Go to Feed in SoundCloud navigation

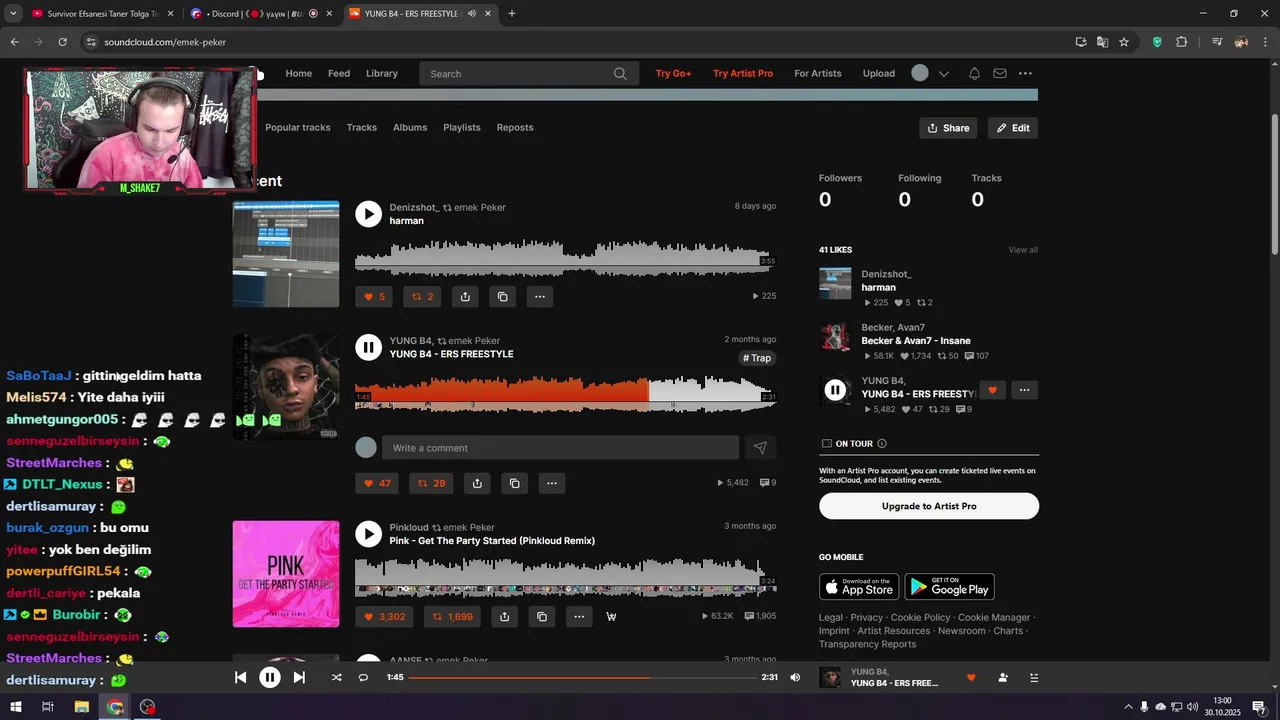339,73
